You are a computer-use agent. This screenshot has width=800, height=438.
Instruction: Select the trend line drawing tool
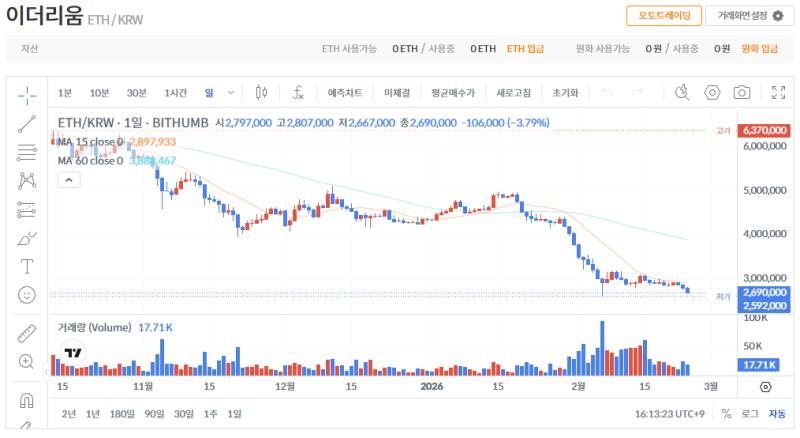pos(27,124)
